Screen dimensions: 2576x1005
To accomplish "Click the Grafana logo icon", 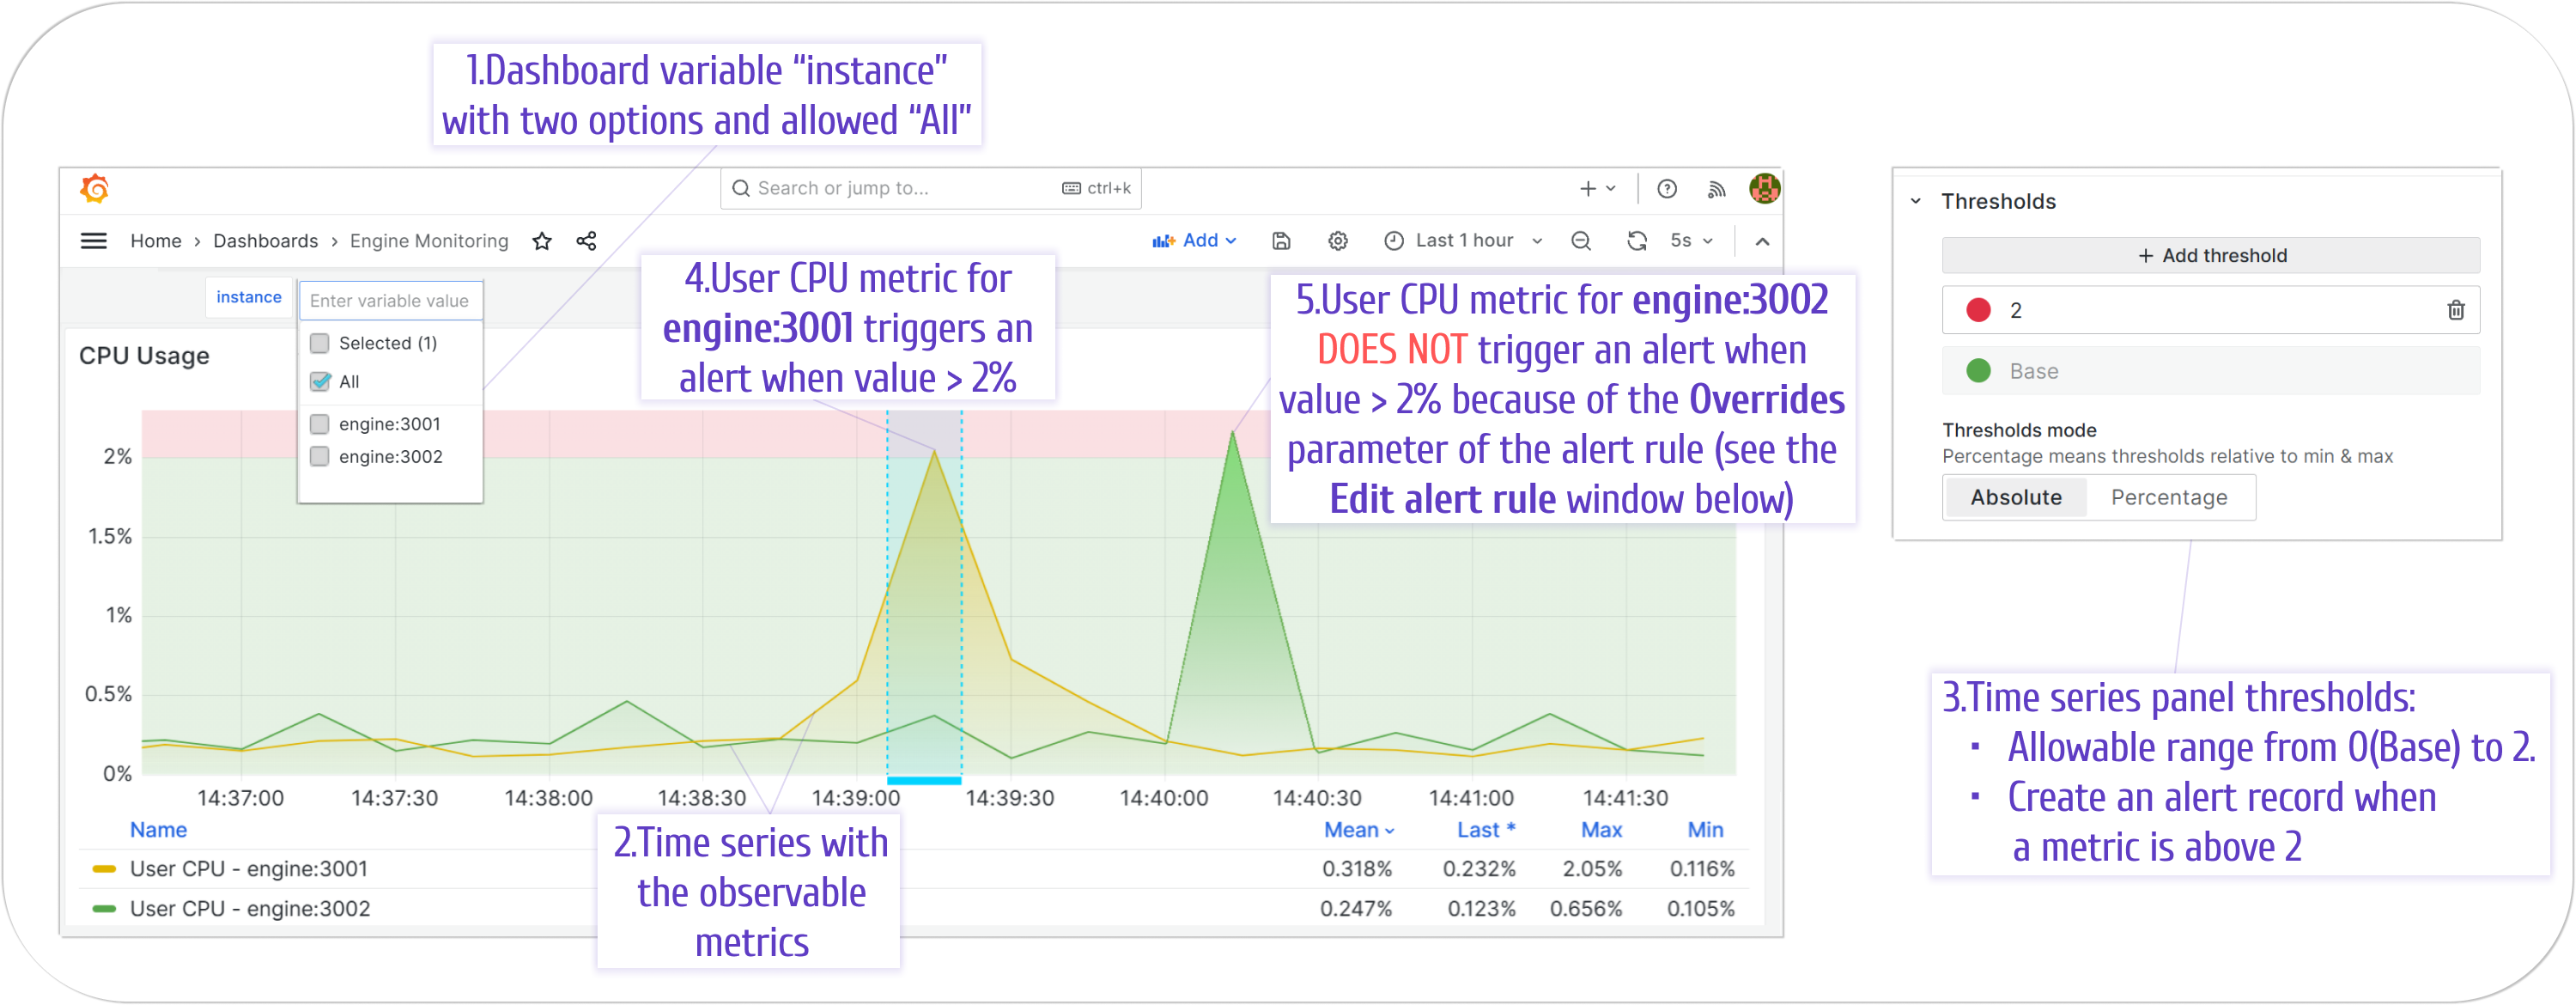I will 95,188.
